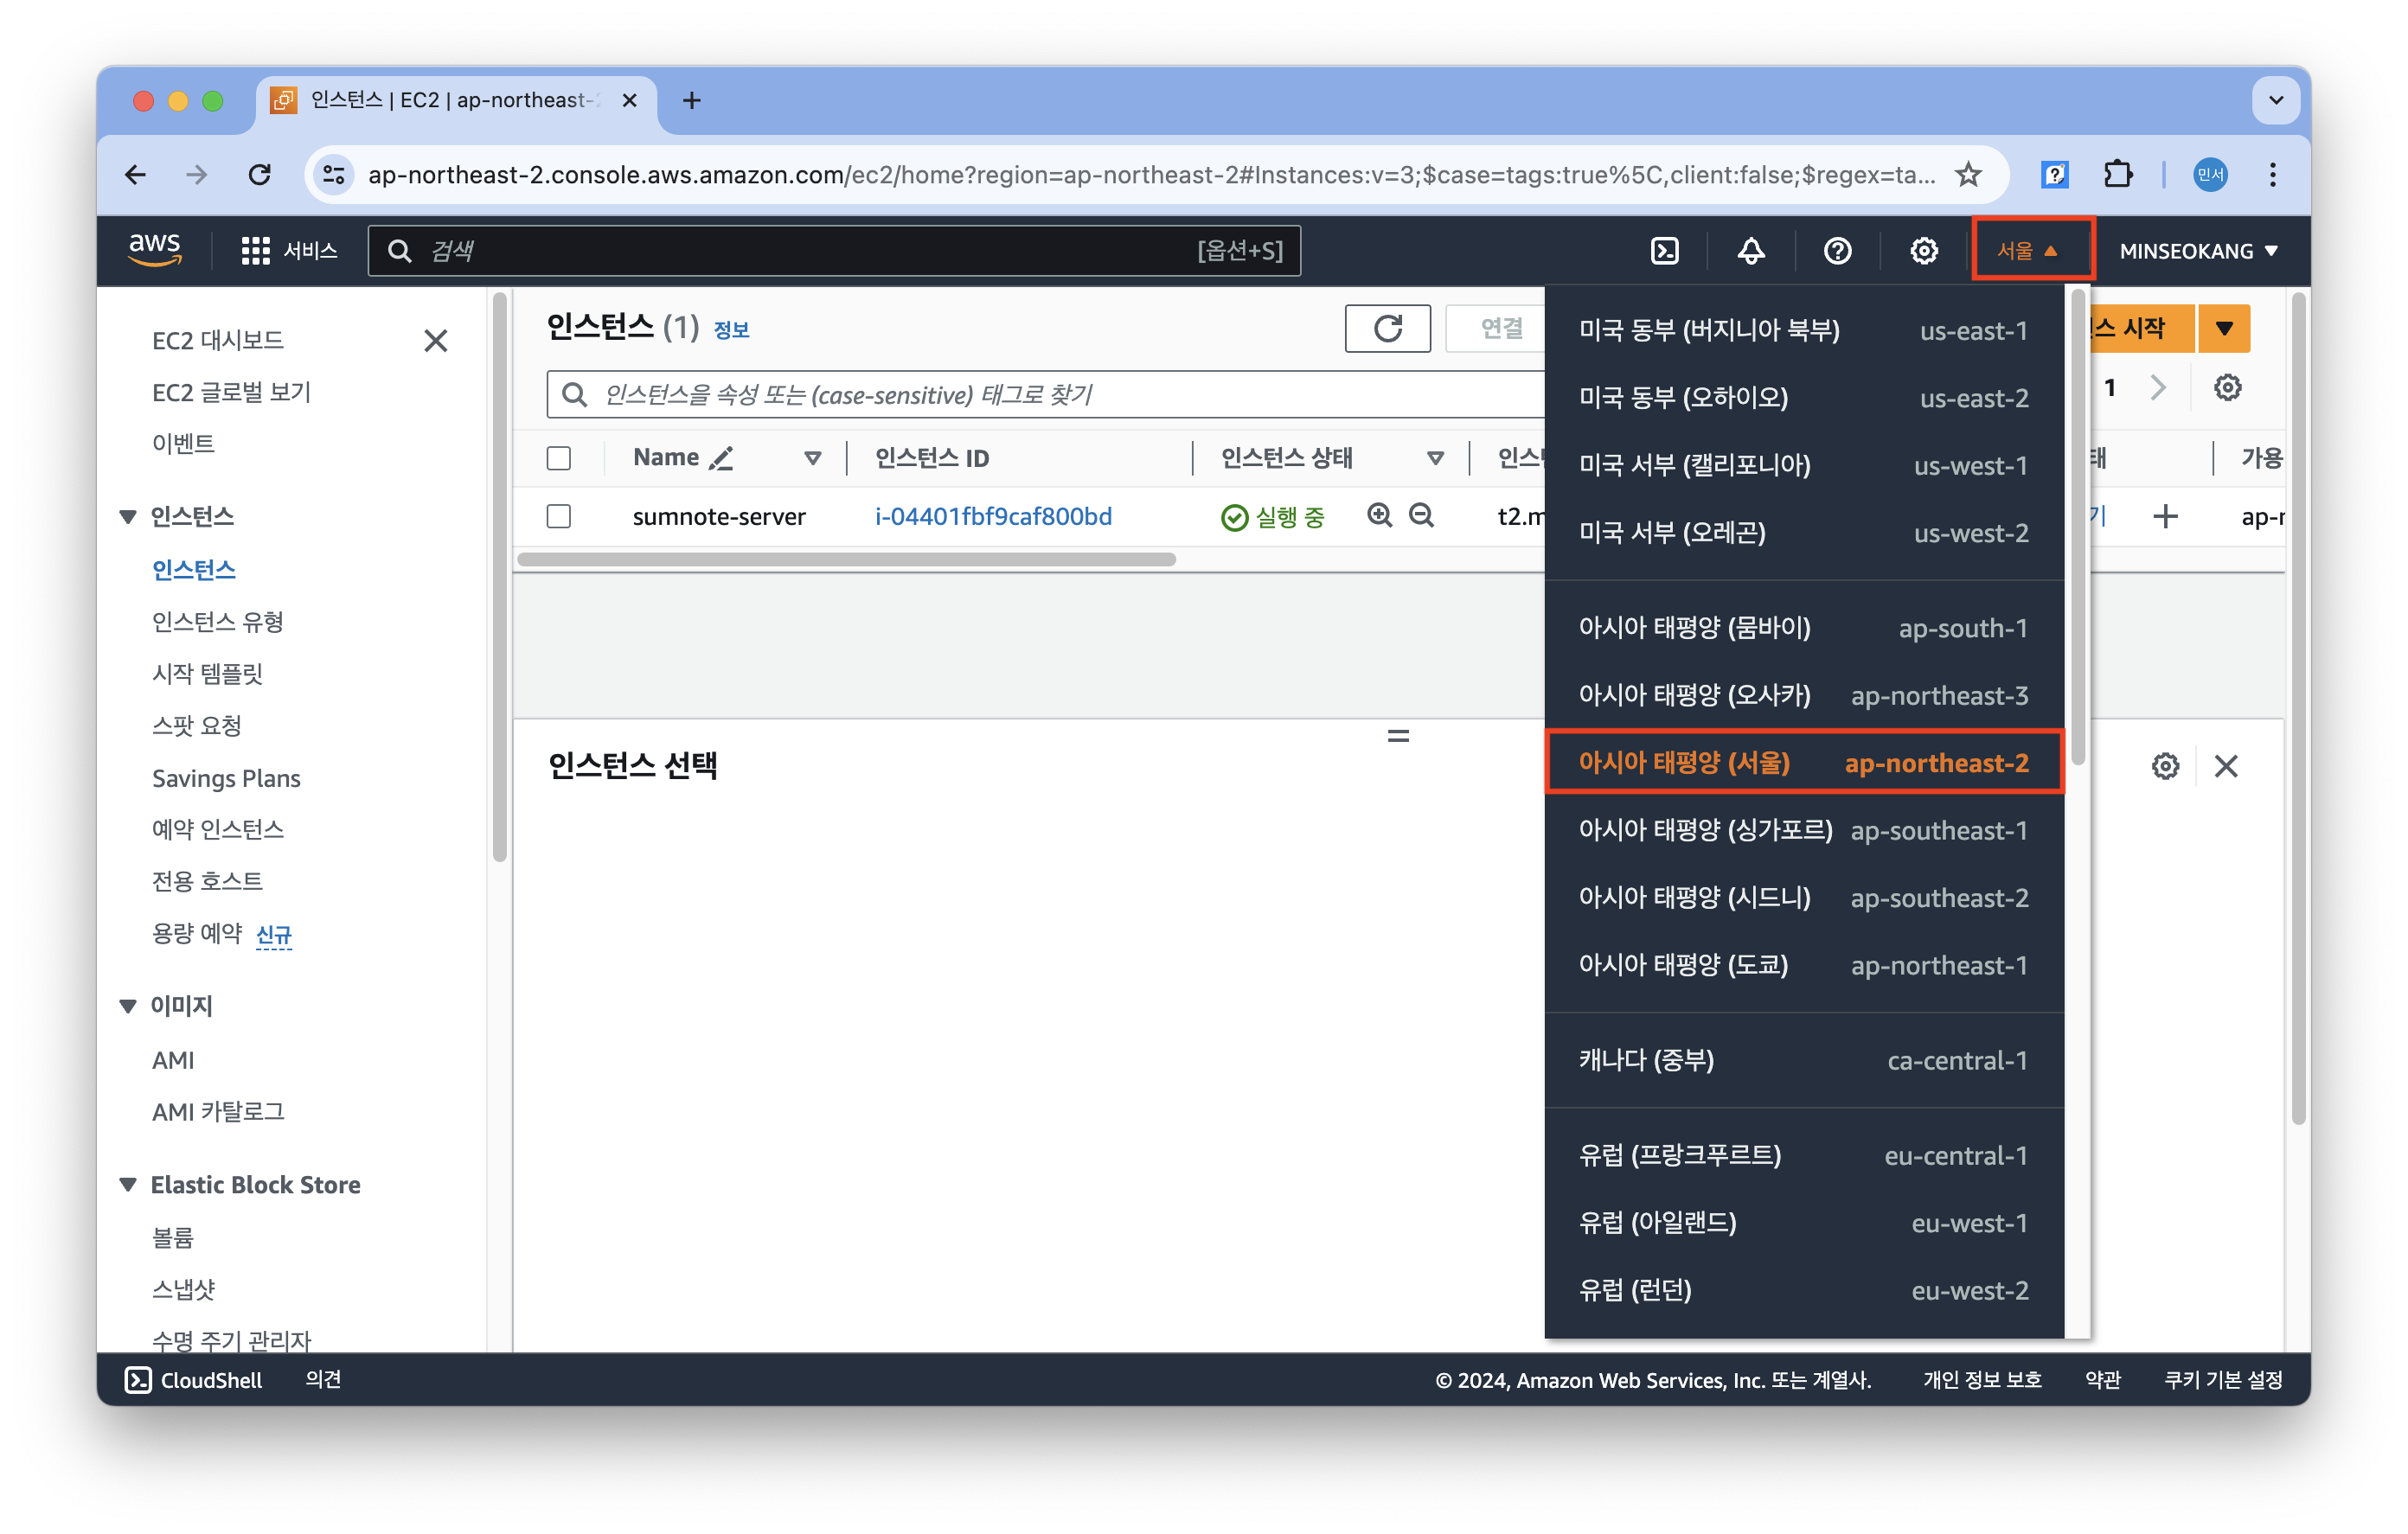Click the refresh instances button

click(1387, 329)
